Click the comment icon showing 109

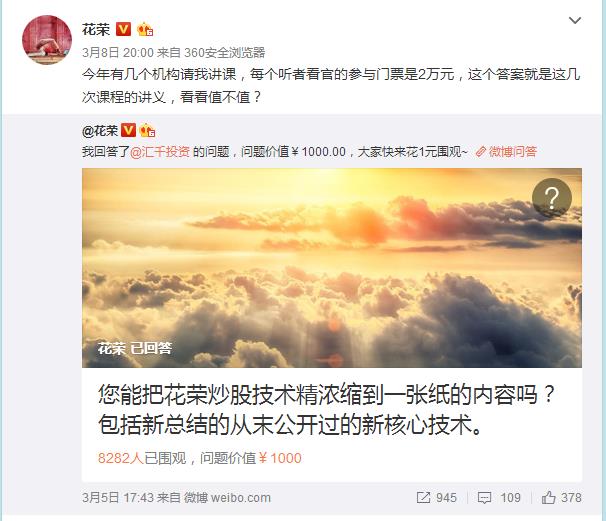tap(499, 497)
